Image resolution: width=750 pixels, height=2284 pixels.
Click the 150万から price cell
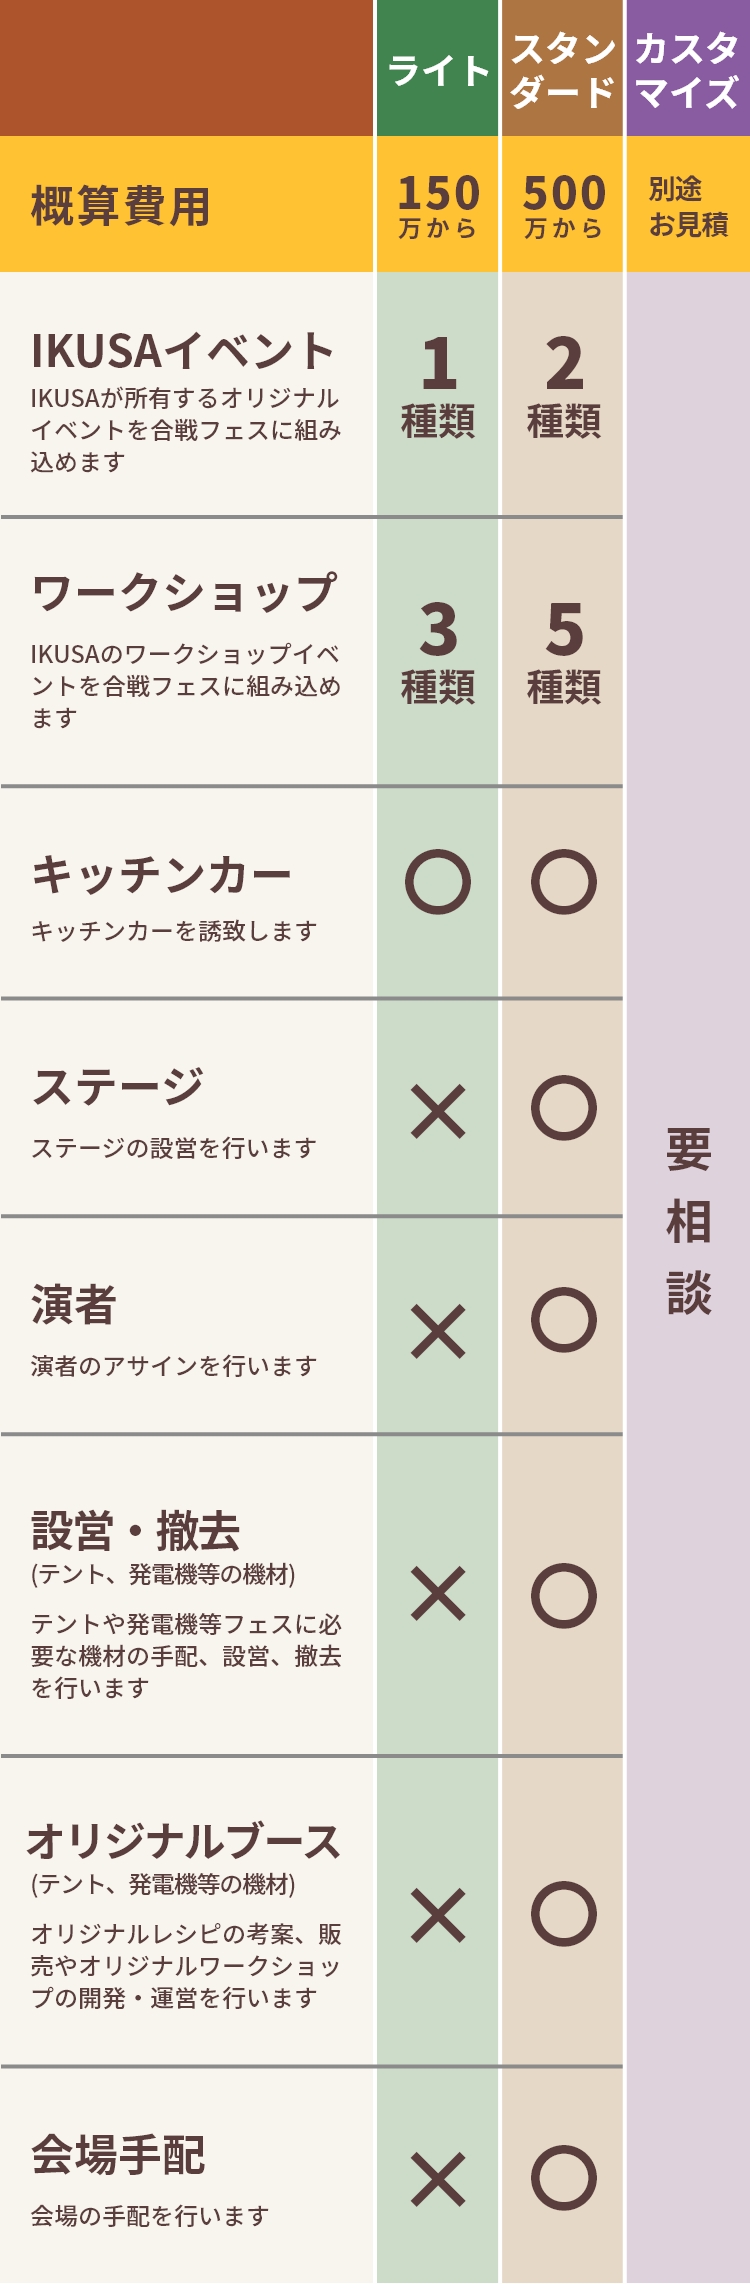point(438,205)
